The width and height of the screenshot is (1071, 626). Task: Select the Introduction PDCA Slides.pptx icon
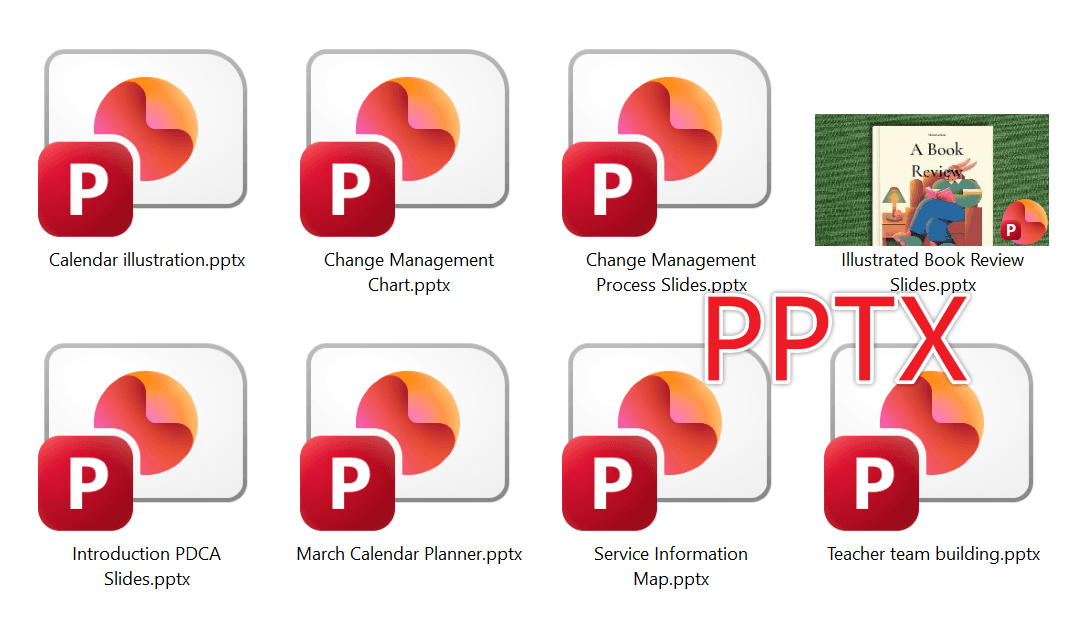(x=144, y=430)
